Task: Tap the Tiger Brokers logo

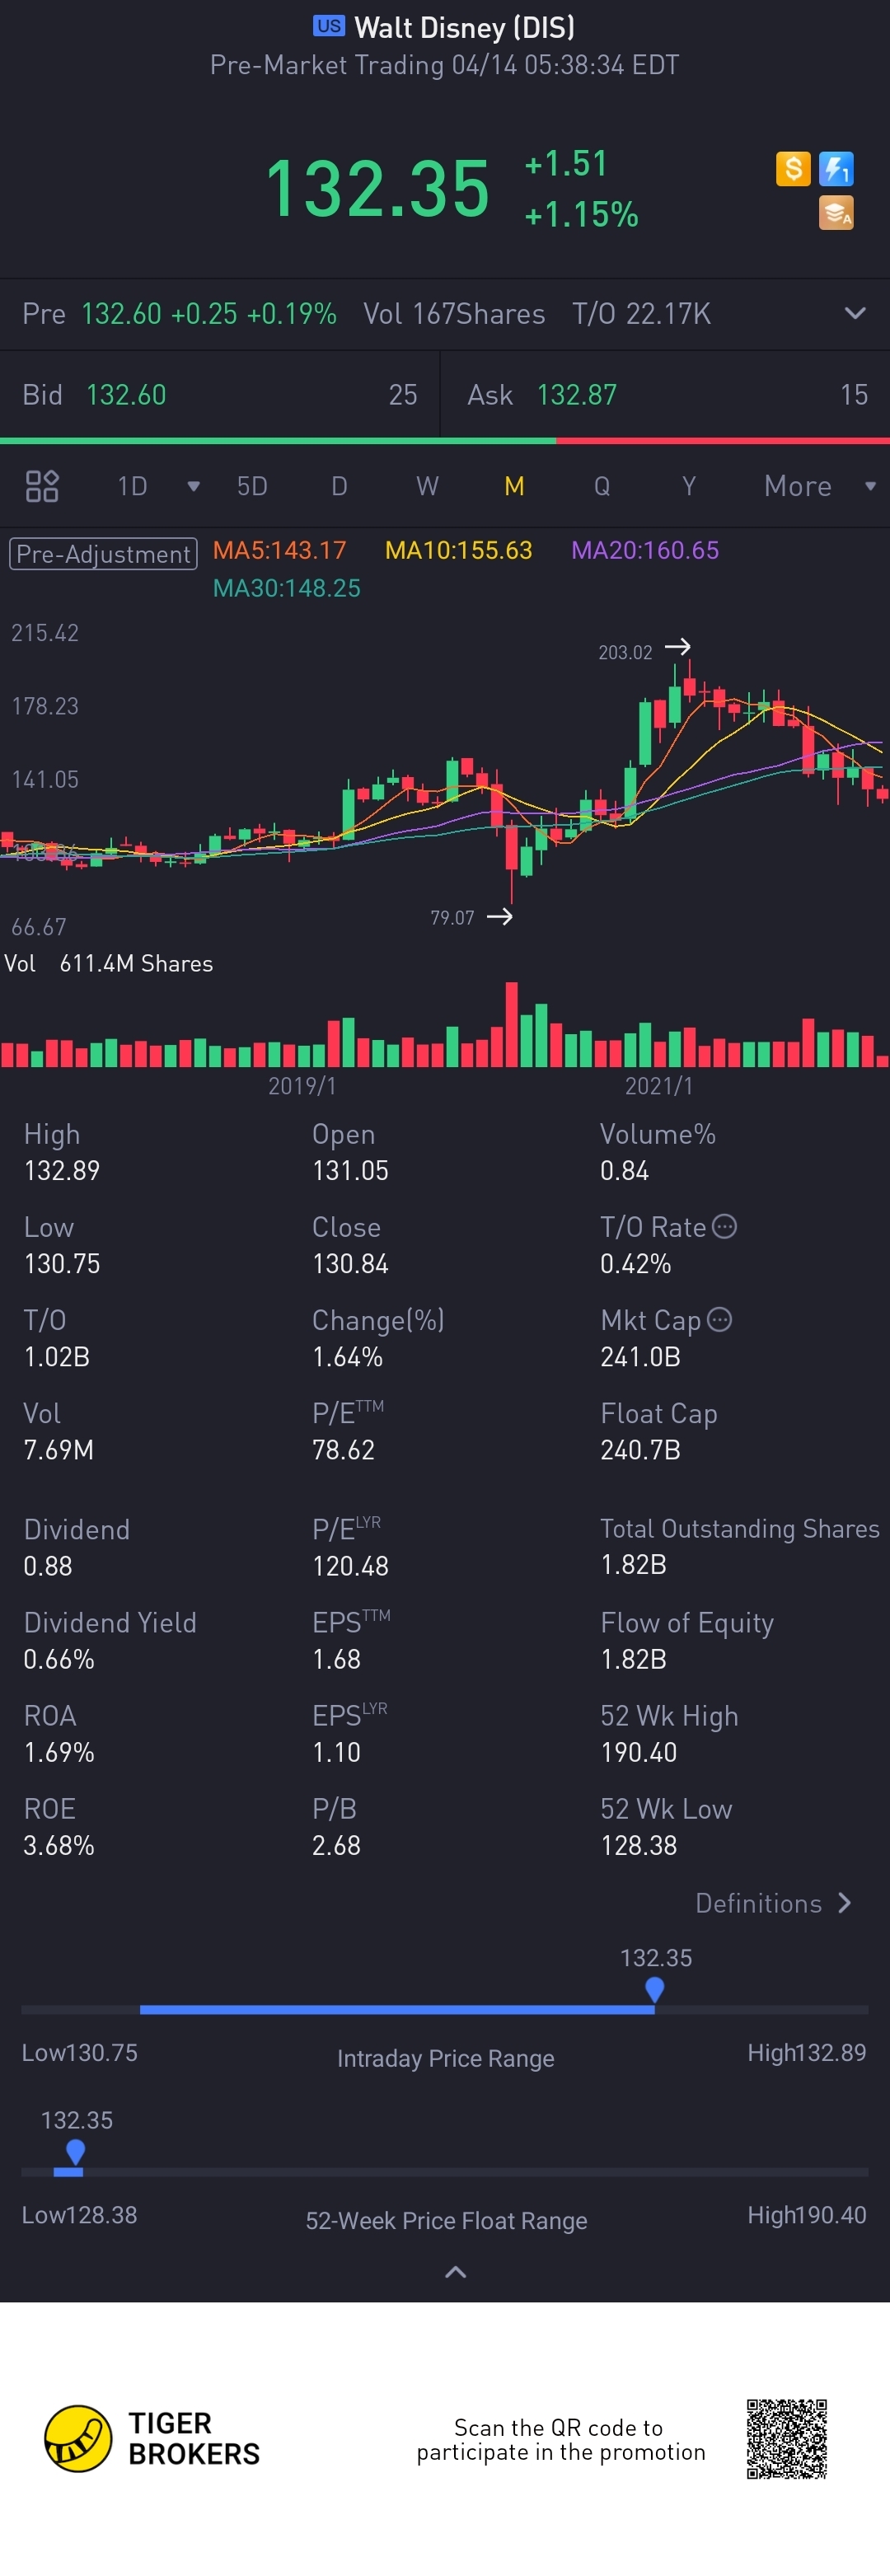Action: coord(78,2438)
